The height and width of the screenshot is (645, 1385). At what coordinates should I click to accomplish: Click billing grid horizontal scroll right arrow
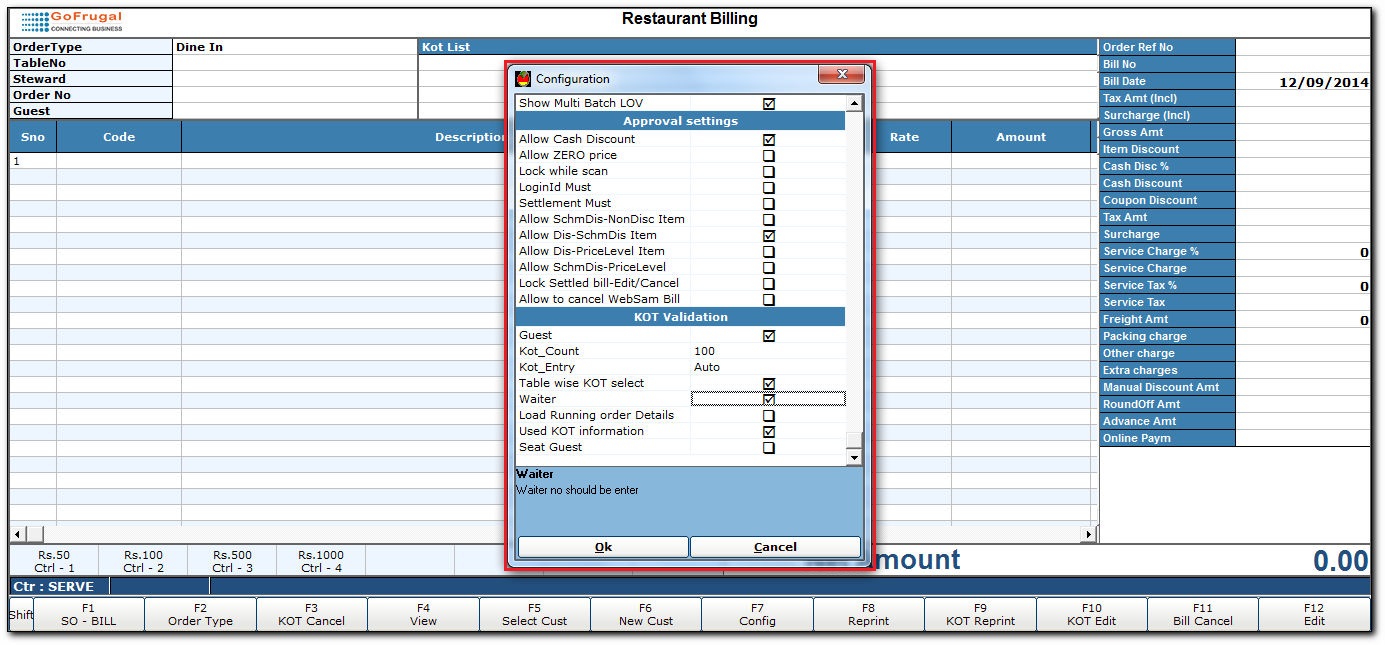click(1089, 535)
